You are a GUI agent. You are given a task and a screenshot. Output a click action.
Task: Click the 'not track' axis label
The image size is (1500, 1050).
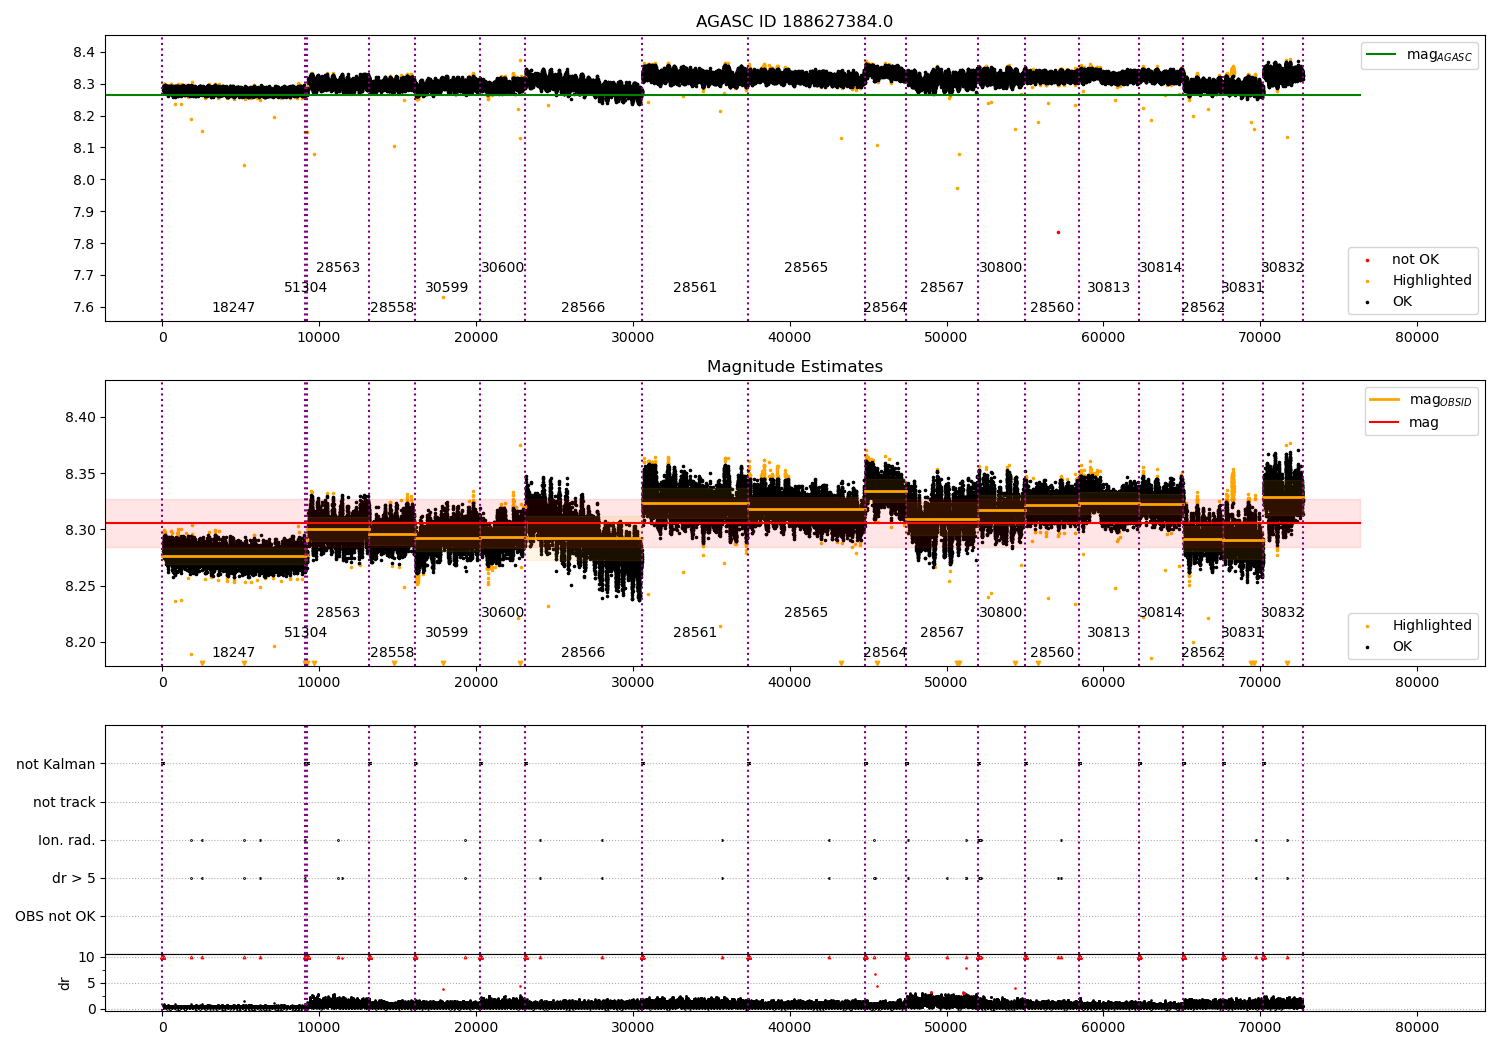(64, 803)
